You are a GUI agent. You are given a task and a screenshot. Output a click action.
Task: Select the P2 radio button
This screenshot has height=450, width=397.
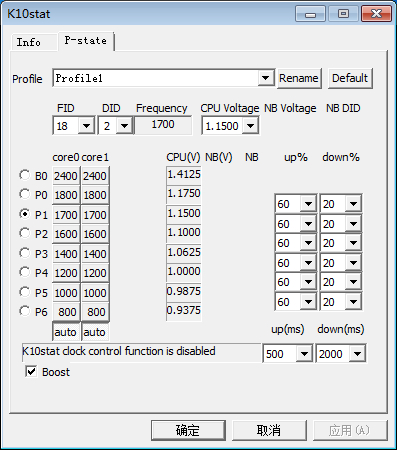(24, 233)
